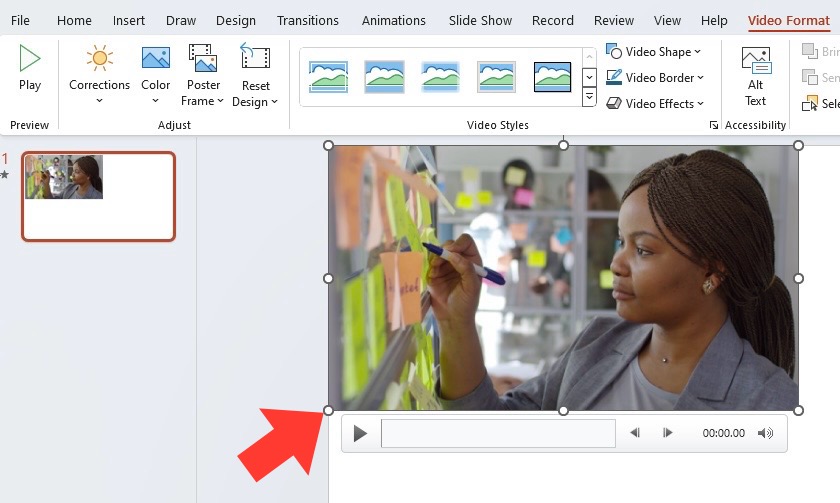Open the Poster Frame options
Screen dimensions: 840x503
pos(202,76)
